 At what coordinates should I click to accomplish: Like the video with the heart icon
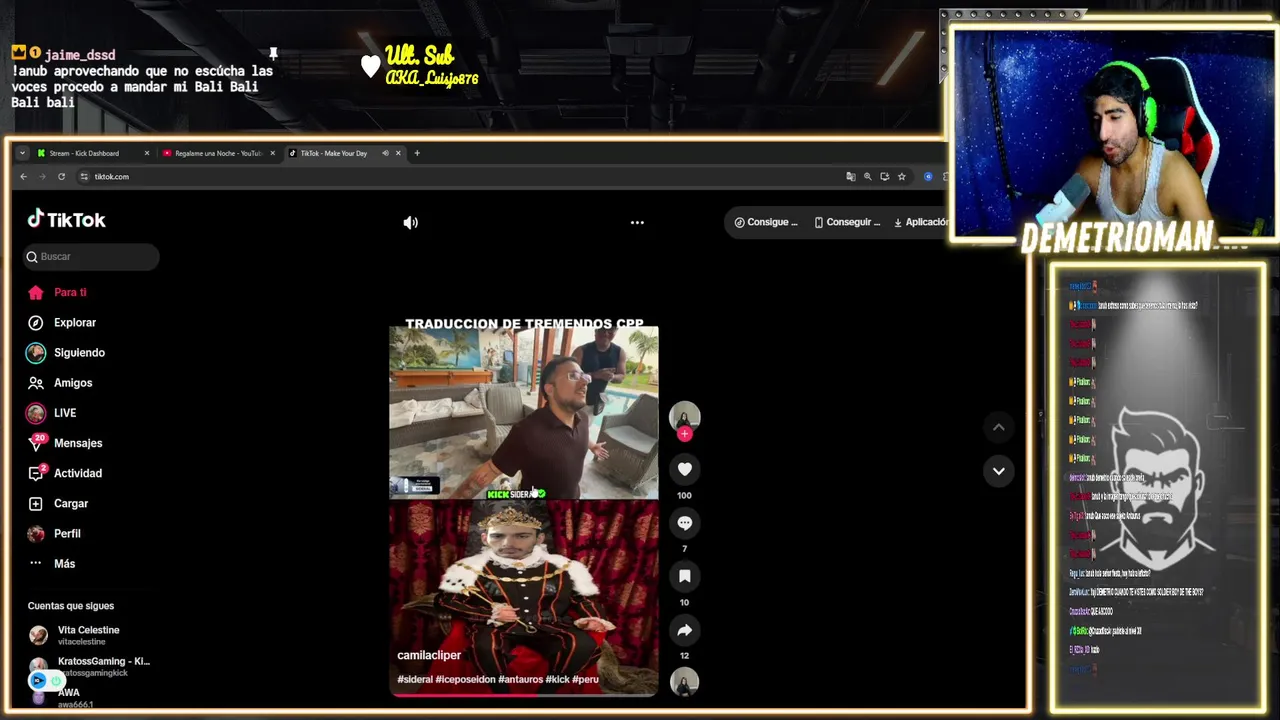684,469
